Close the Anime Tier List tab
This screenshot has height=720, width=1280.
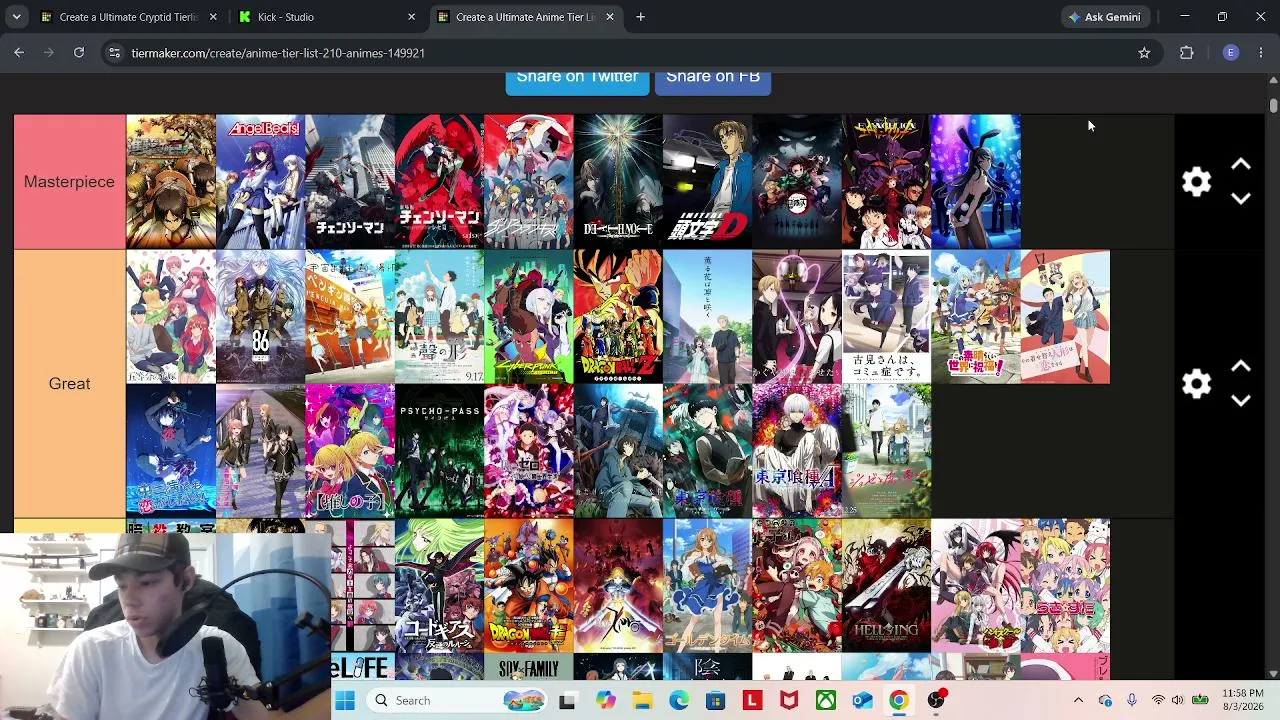610,17
